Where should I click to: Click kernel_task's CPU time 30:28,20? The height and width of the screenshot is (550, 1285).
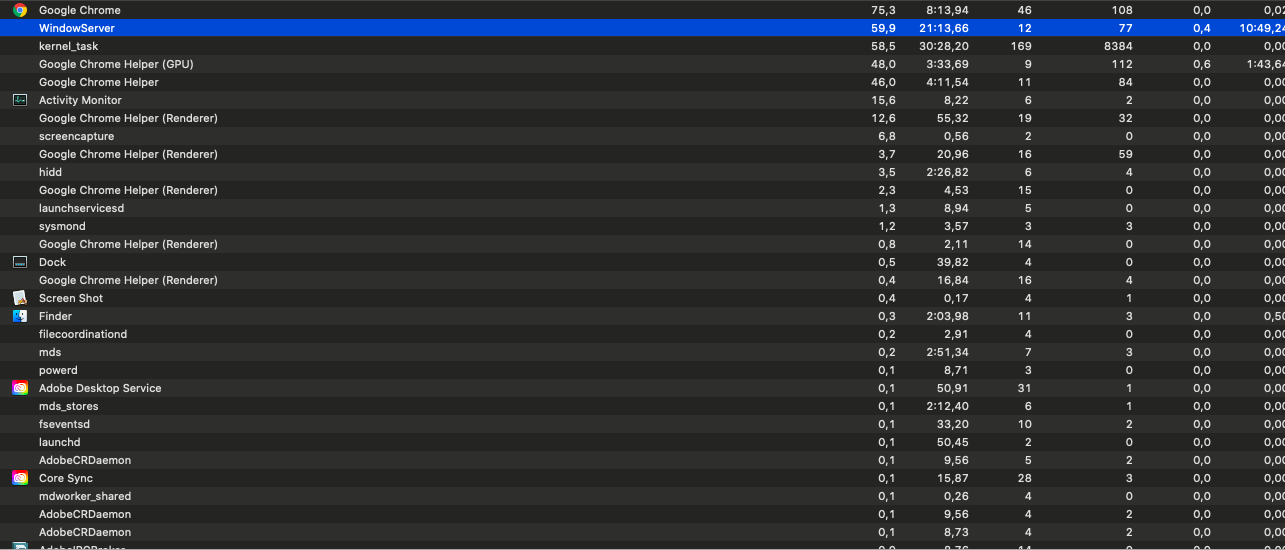944,46
